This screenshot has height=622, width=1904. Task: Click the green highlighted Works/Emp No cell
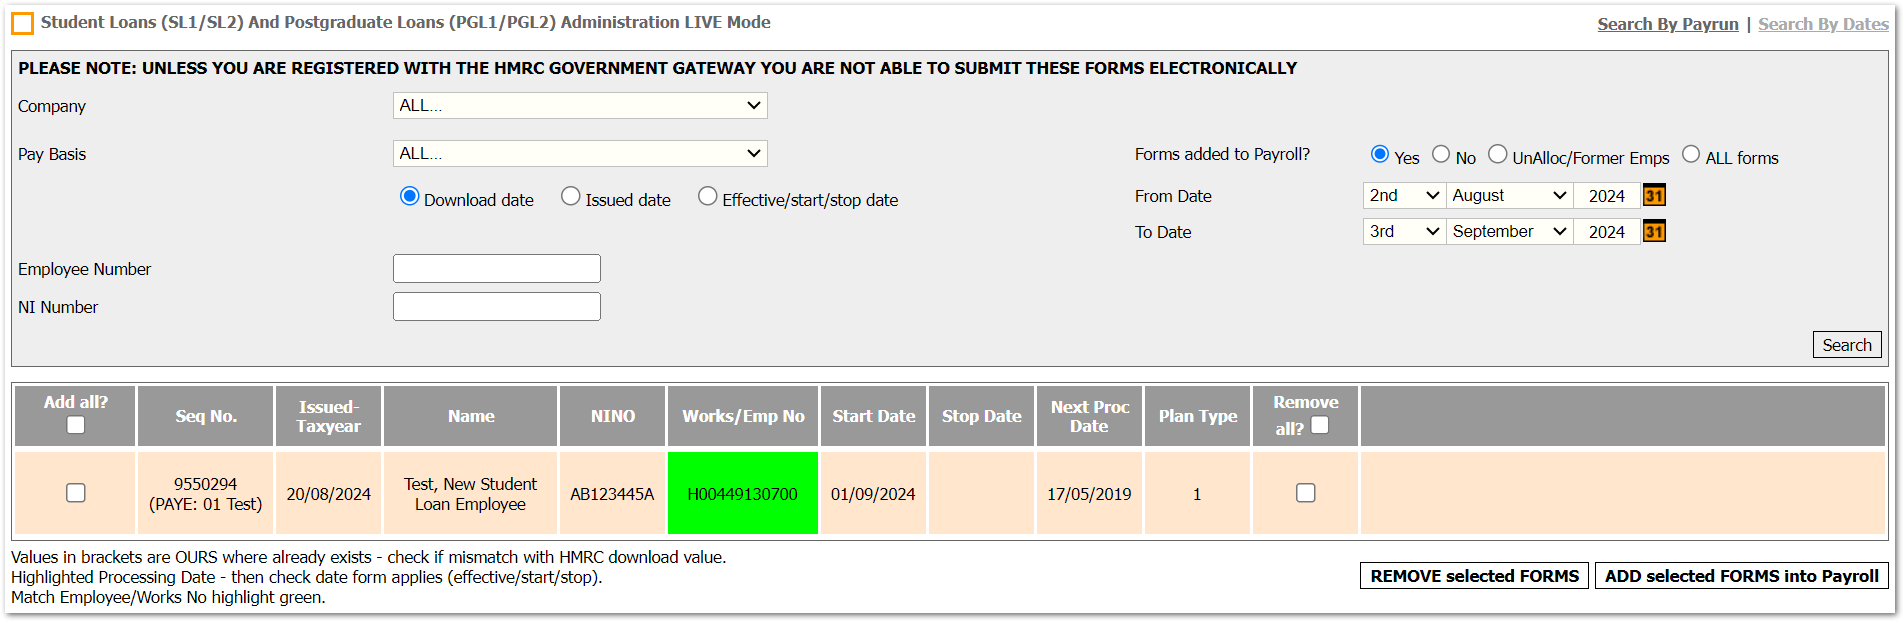tap(743, 494)
